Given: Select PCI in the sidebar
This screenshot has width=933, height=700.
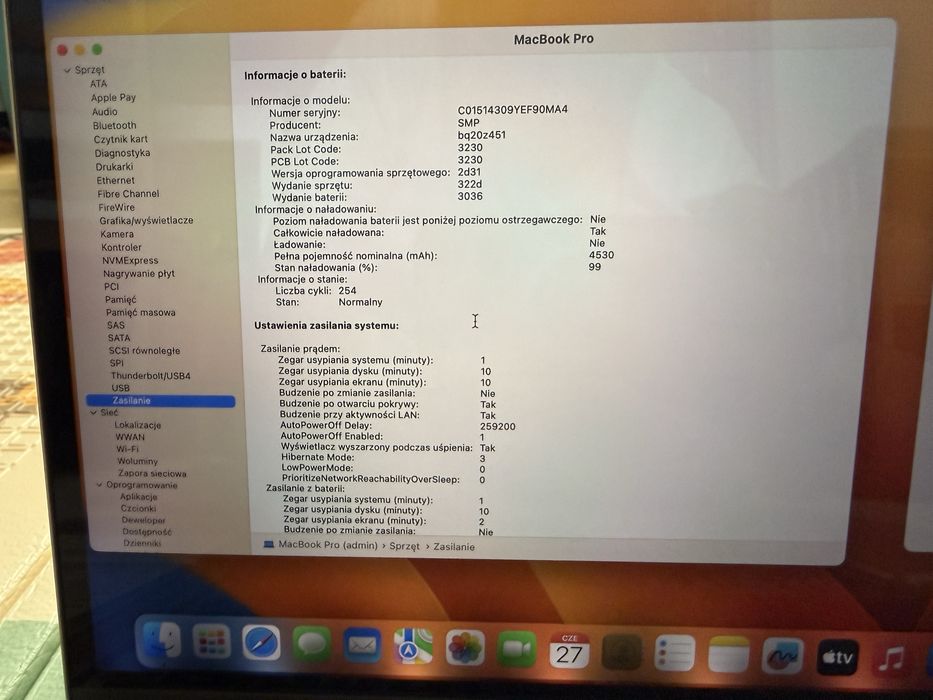Looking at the screenshot, I should tap(111, 286).
